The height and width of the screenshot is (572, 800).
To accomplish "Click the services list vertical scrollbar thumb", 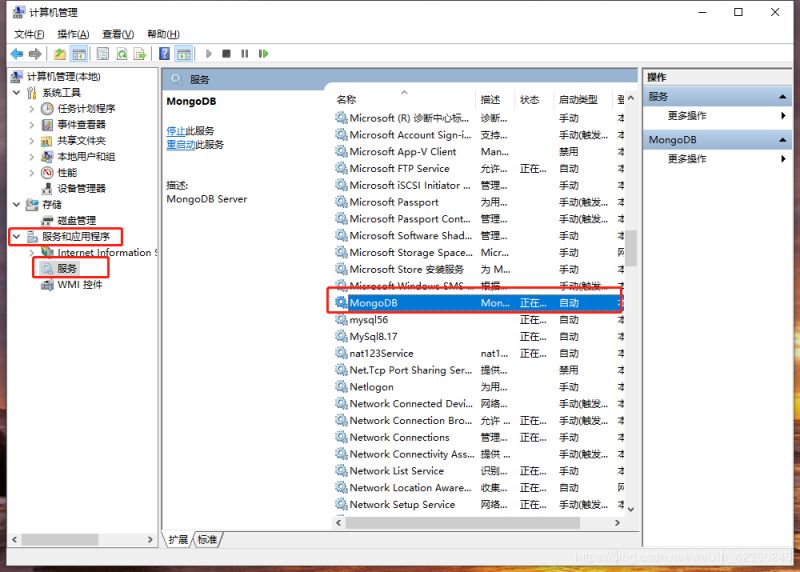I will pyautogui.click(x=631, y=248).
